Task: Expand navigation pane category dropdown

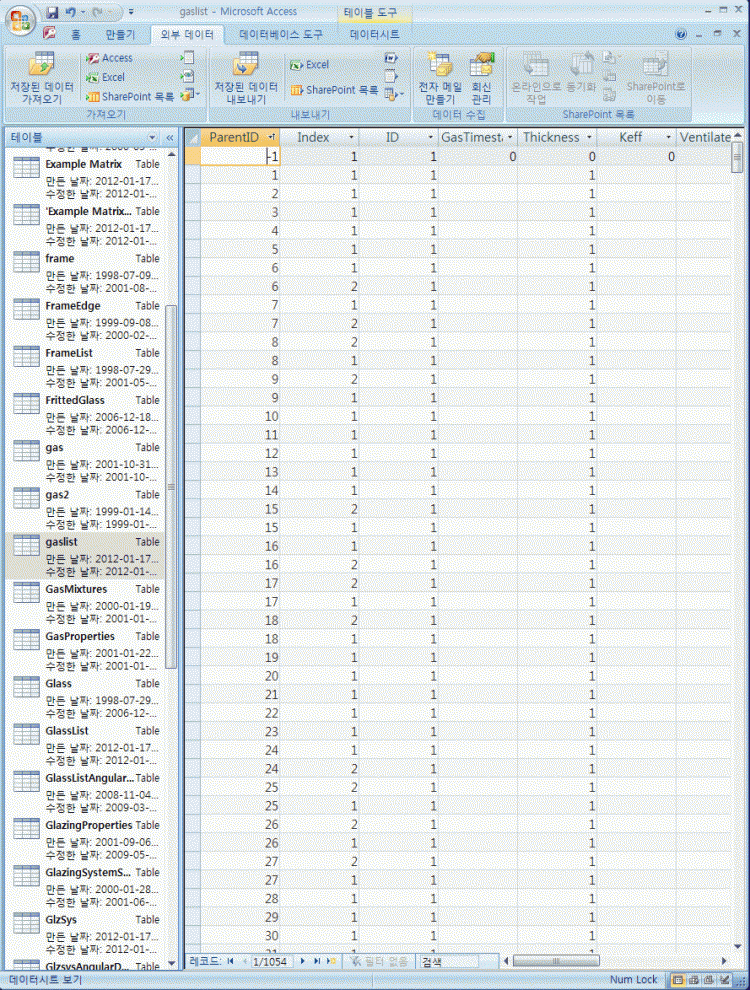Action: 152,137
